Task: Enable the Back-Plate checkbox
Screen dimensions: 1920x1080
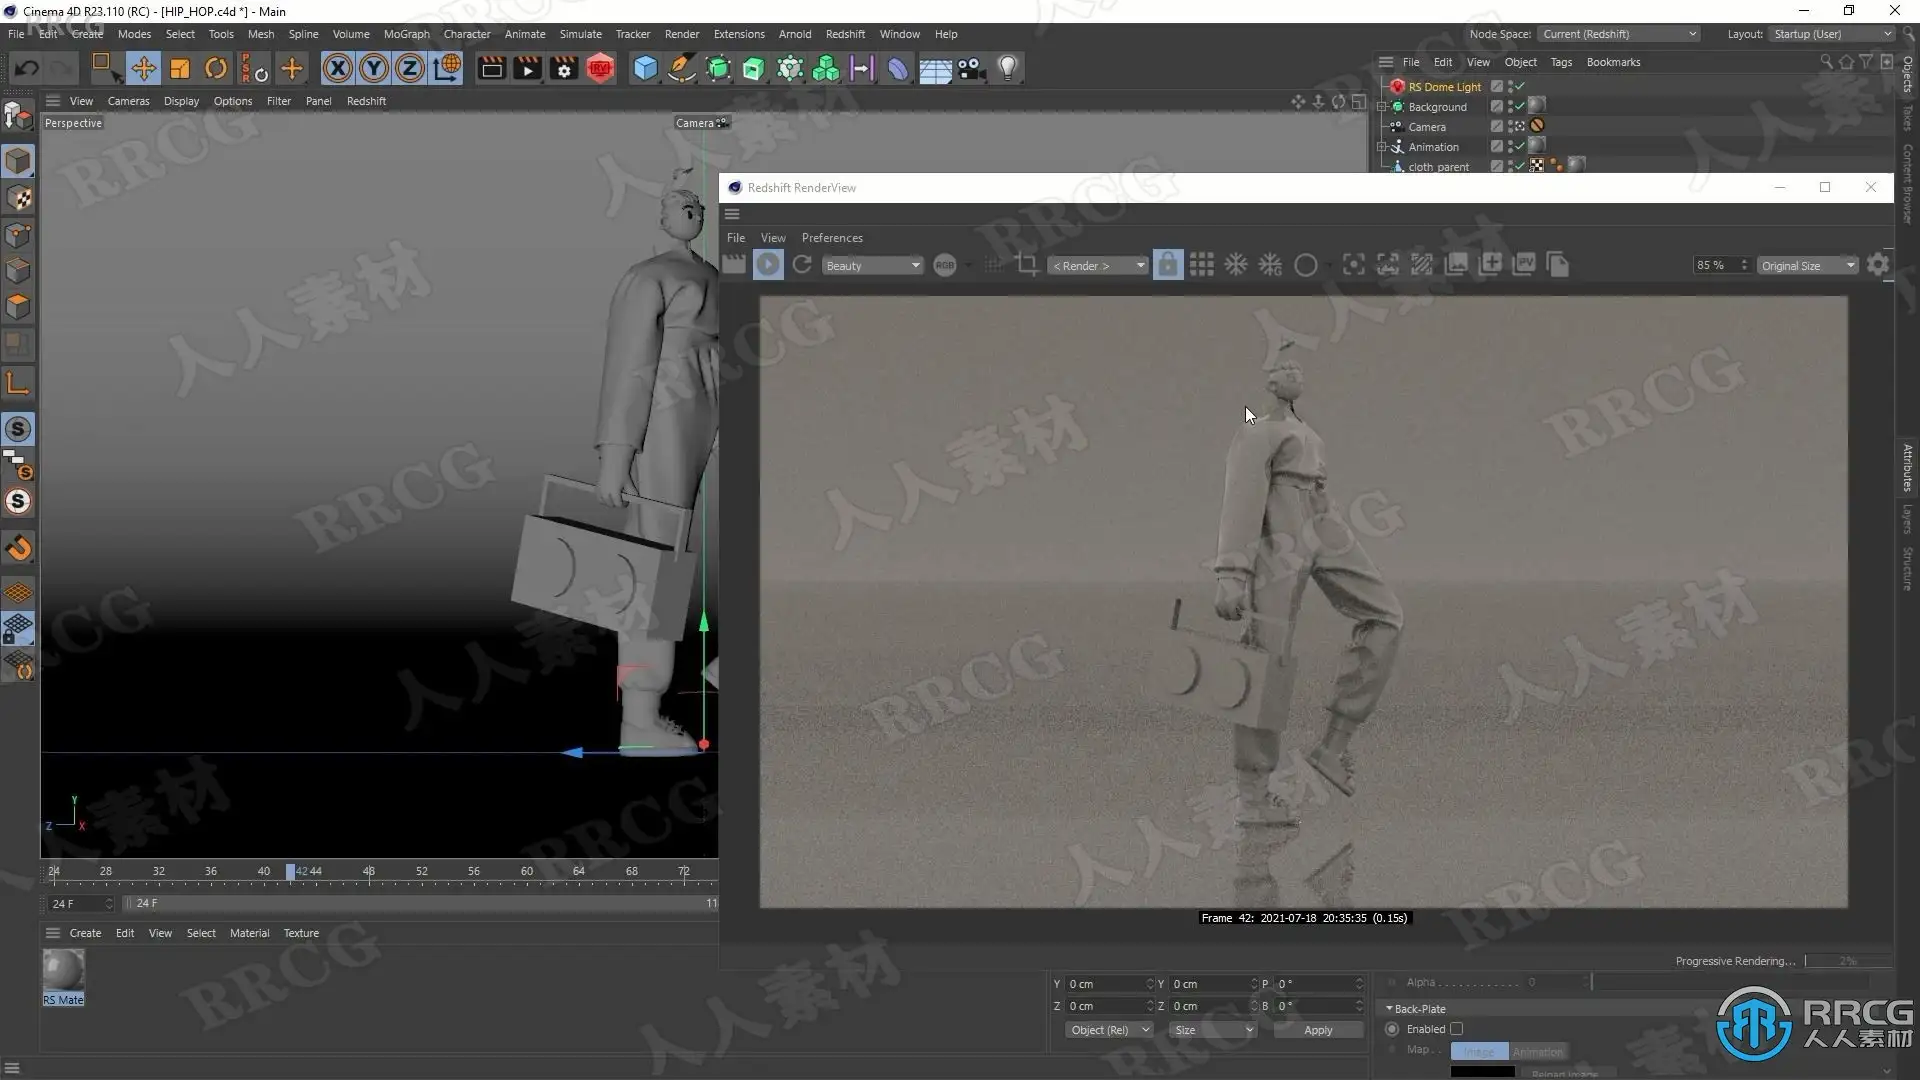Action: [1457, 1029]
